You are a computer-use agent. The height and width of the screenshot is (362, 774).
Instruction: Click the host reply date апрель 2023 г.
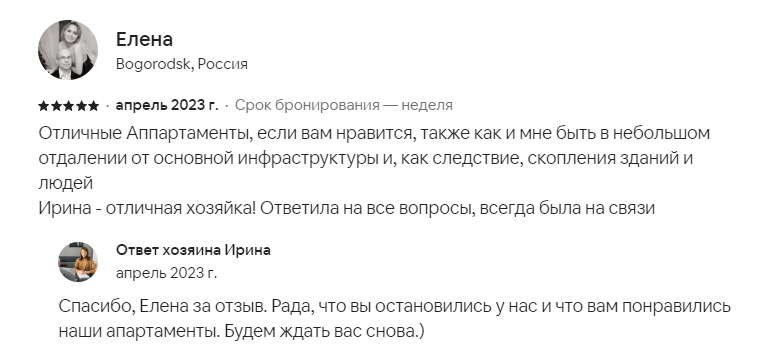(x=166, y=273)
